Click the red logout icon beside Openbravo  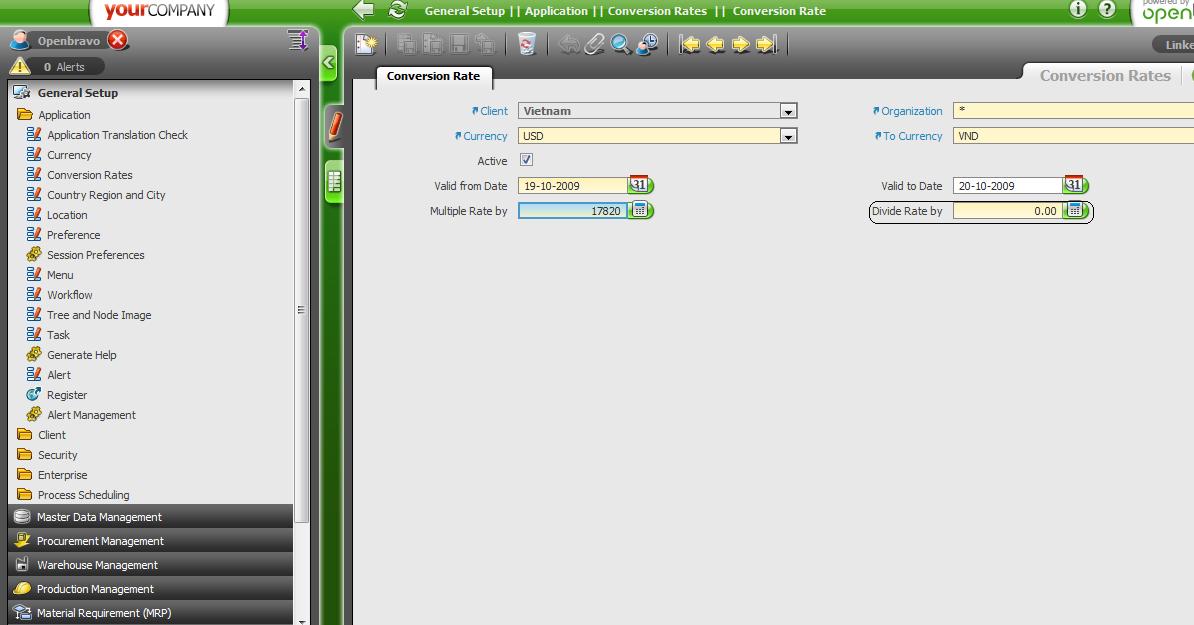[118, 41]
